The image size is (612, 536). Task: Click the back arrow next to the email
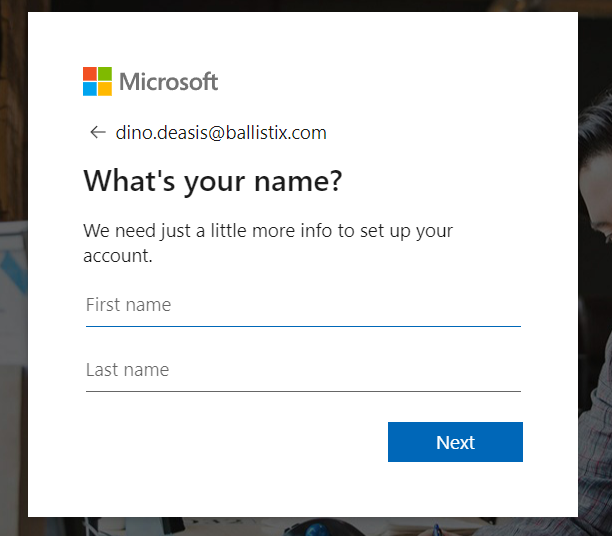(97, 132)
